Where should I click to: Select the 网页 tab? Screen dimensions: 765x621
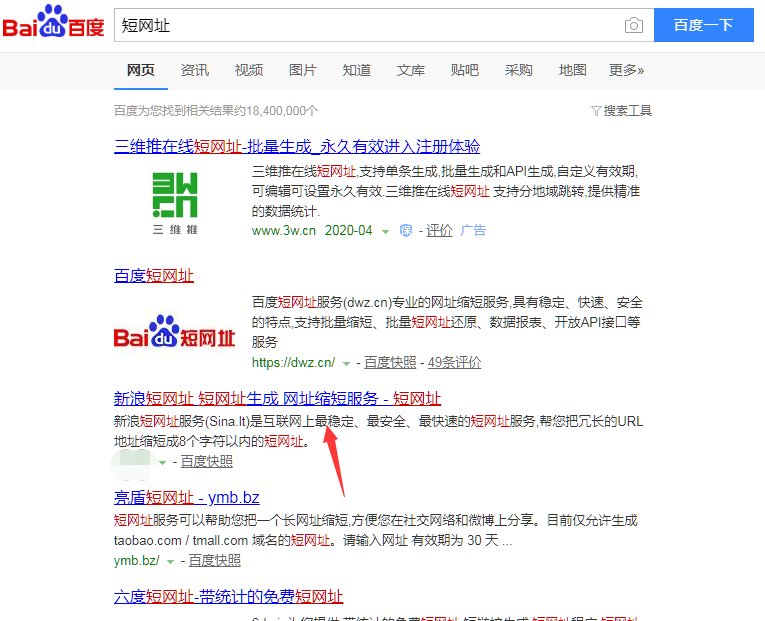[141, 70]
